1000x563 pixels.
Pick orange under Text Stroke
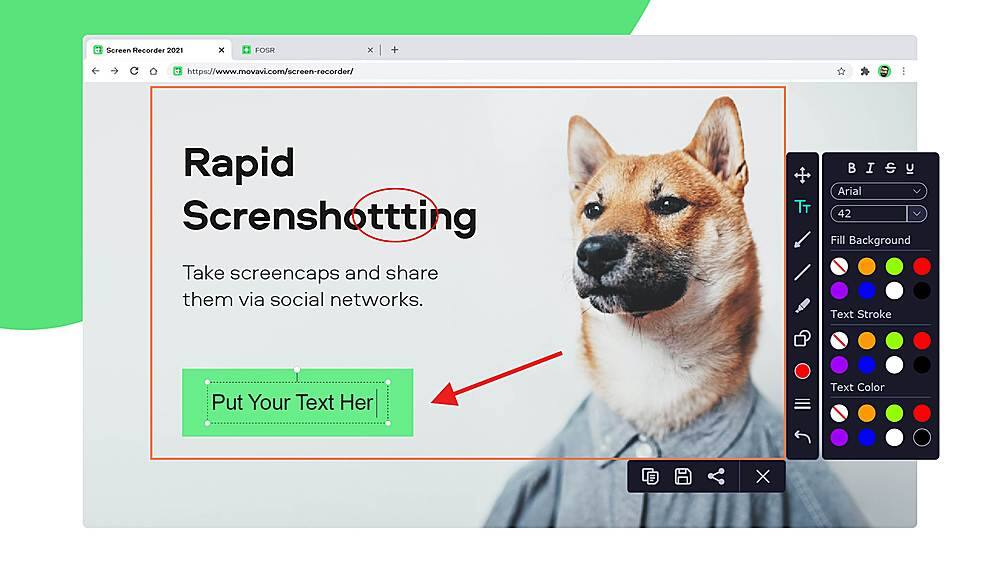pos(867,340)
